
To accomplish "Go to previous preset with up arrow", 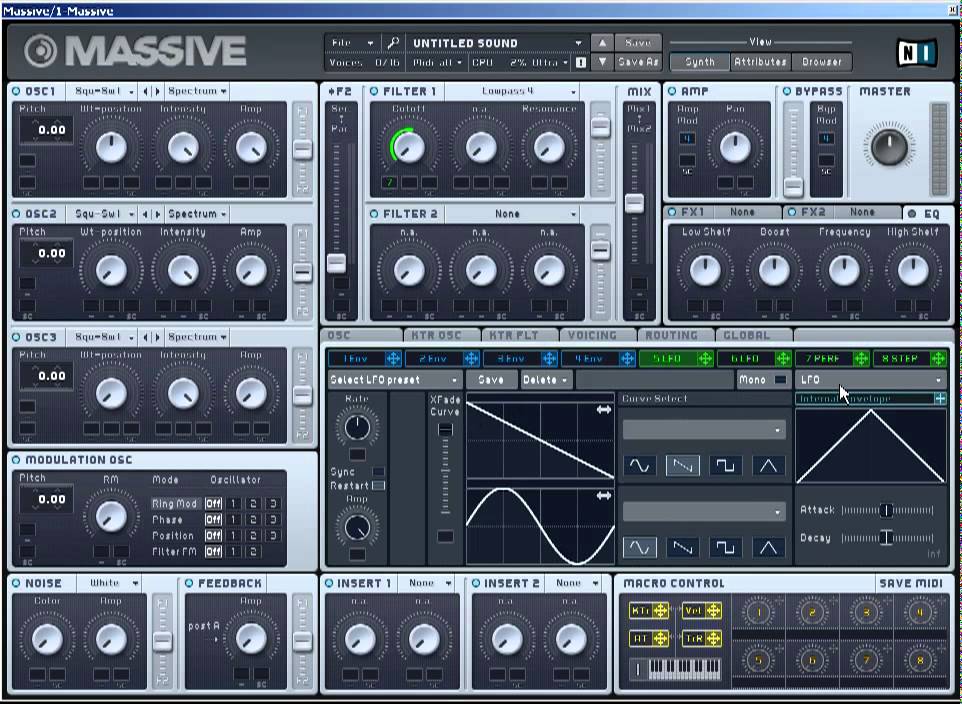I will pyautogui.click(x=602, y=43).
